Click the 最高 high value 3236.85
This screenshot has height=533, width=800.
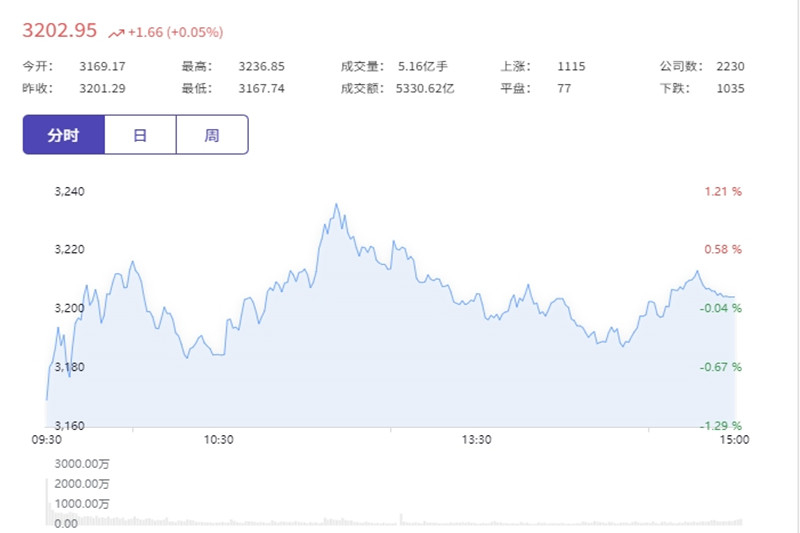tap(261, 67)
